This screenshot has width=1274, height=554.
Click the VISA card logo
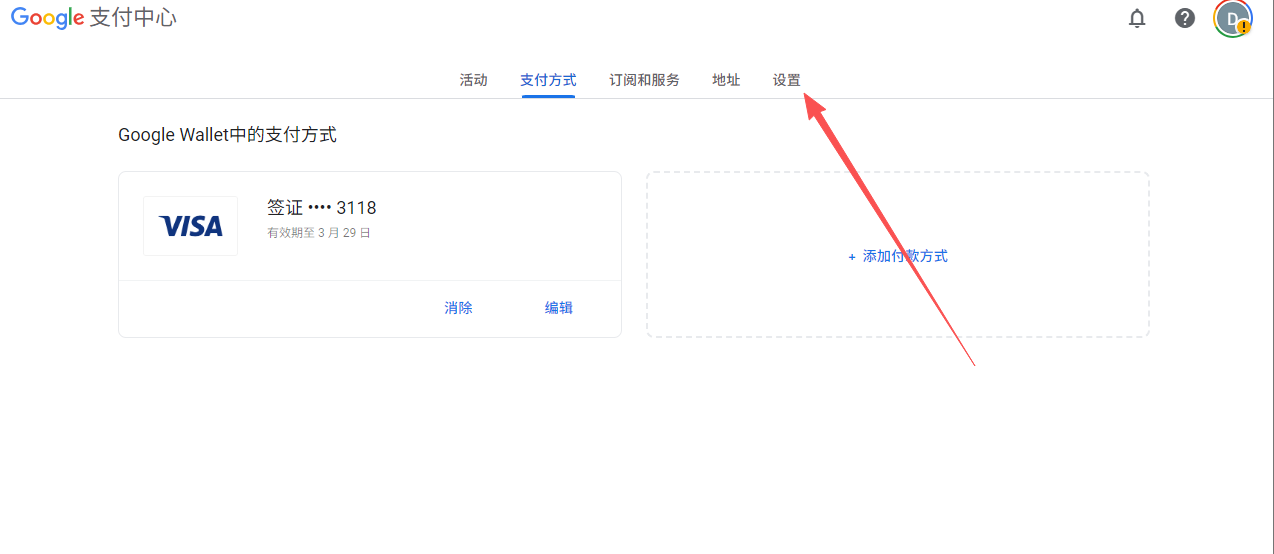point(190,226)
